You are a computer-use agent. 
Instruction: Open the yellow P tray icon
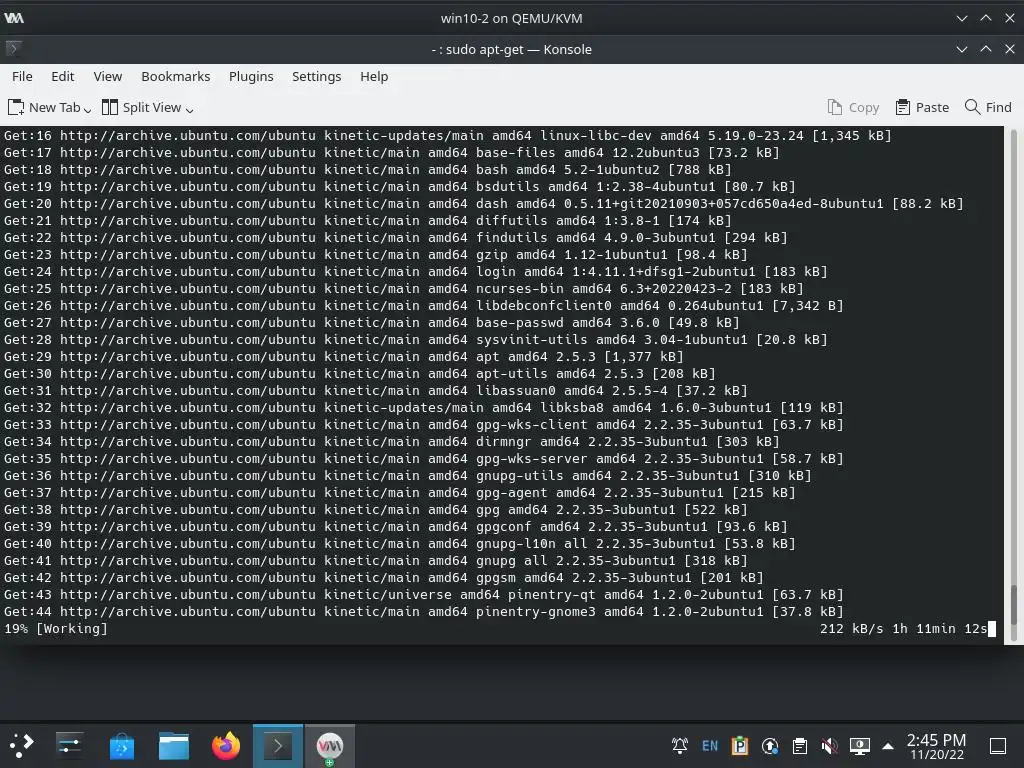point(740,745)
